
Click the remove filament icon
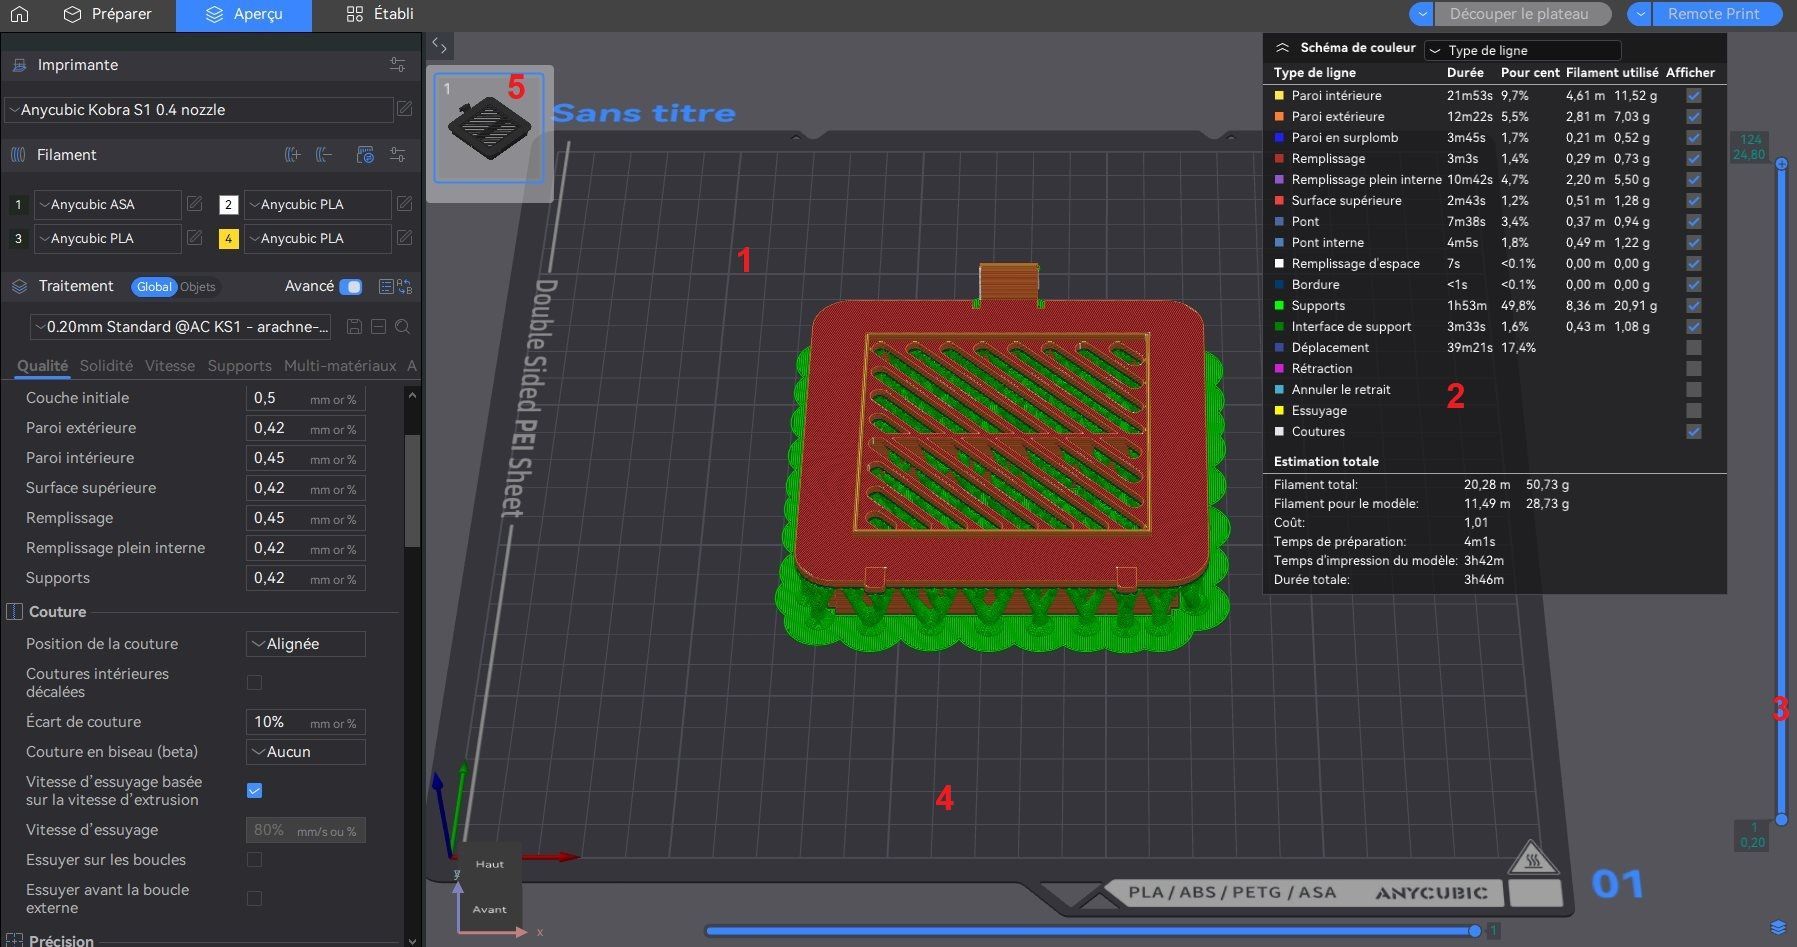click(324, 155)
